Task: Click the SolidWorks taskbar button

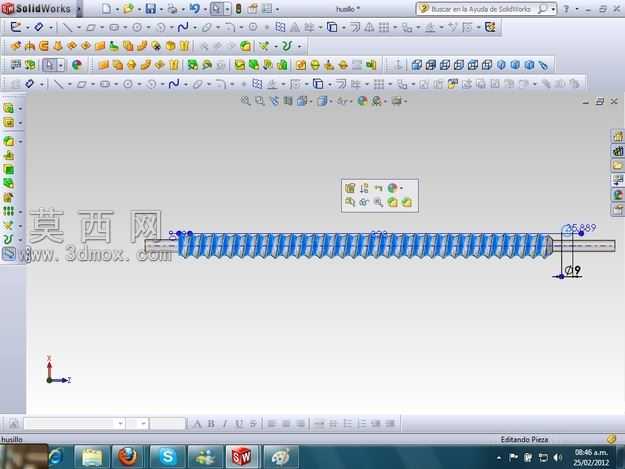Action: tap(242, 457)
